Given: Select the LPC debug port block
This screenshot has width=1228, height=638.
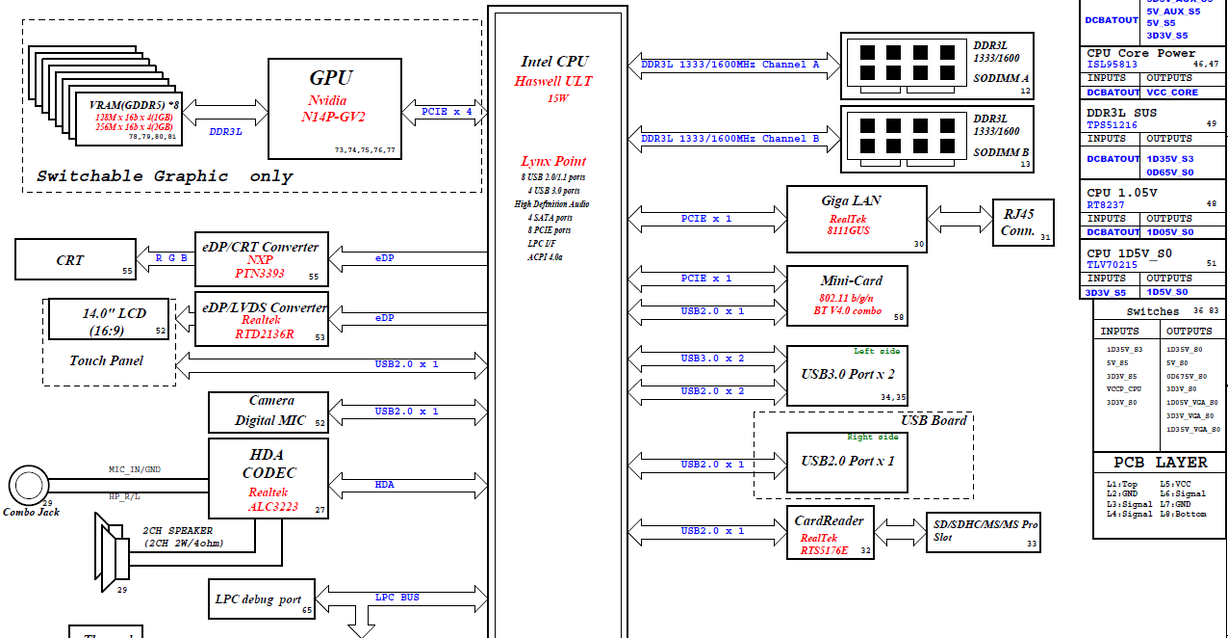Looking at the screenshot, I should coord(261,599).
